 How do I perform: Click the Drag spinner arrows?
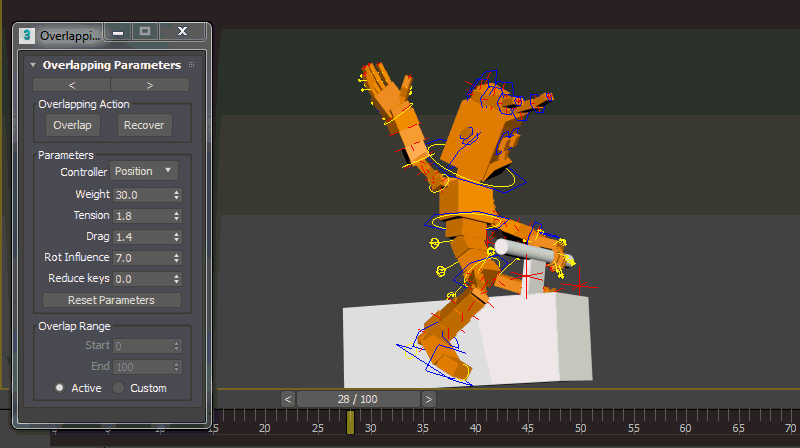tap(177, 237)
